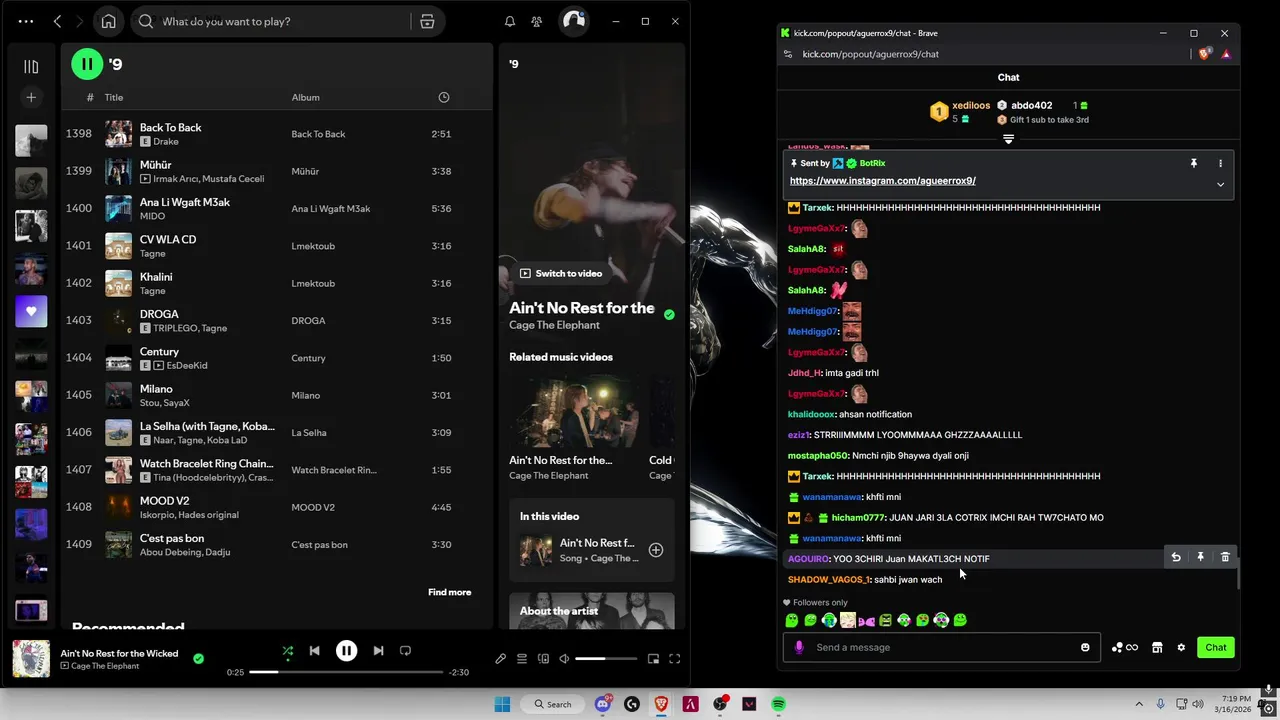
Task: Reply to the AGOUIRO chat message
Action: point(1176,557)
